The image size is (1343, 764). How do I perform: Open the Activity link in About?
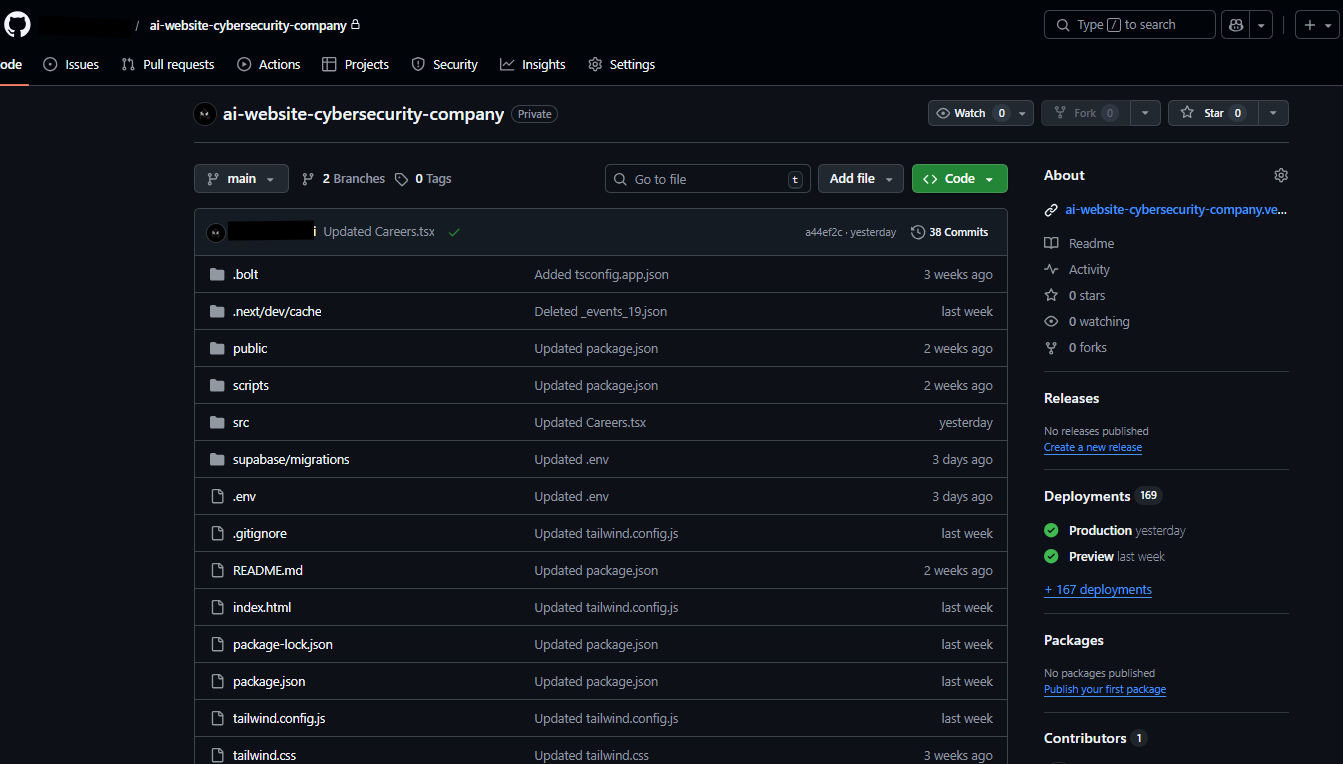pos(1089,269)
